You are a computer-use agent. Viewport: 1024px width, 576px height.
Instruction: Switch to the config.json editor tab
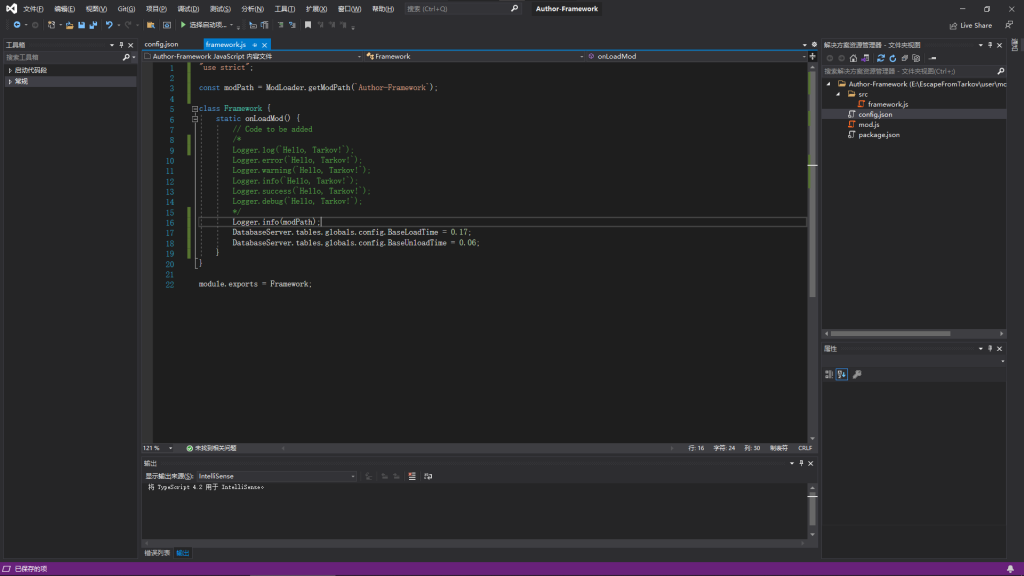(x=161, y=44)
